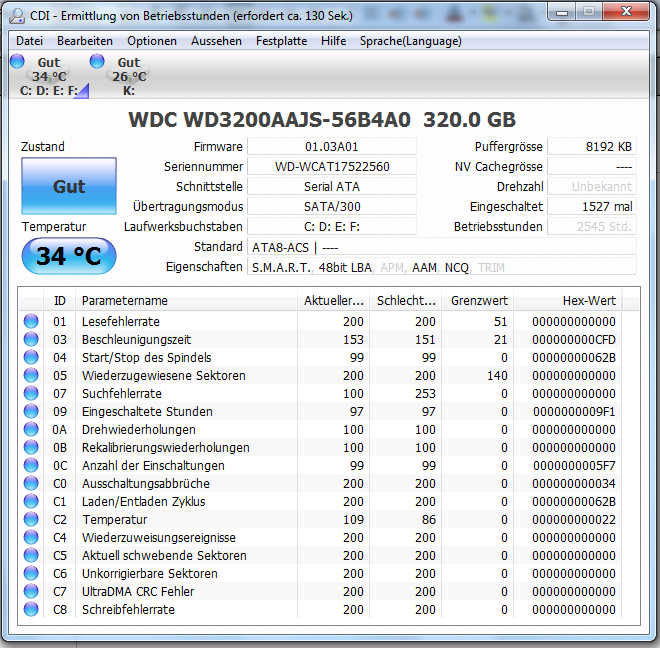Select the Lesefehlerrate parameter name
Viewport: 660px width, 648px height.
point(121,322)
